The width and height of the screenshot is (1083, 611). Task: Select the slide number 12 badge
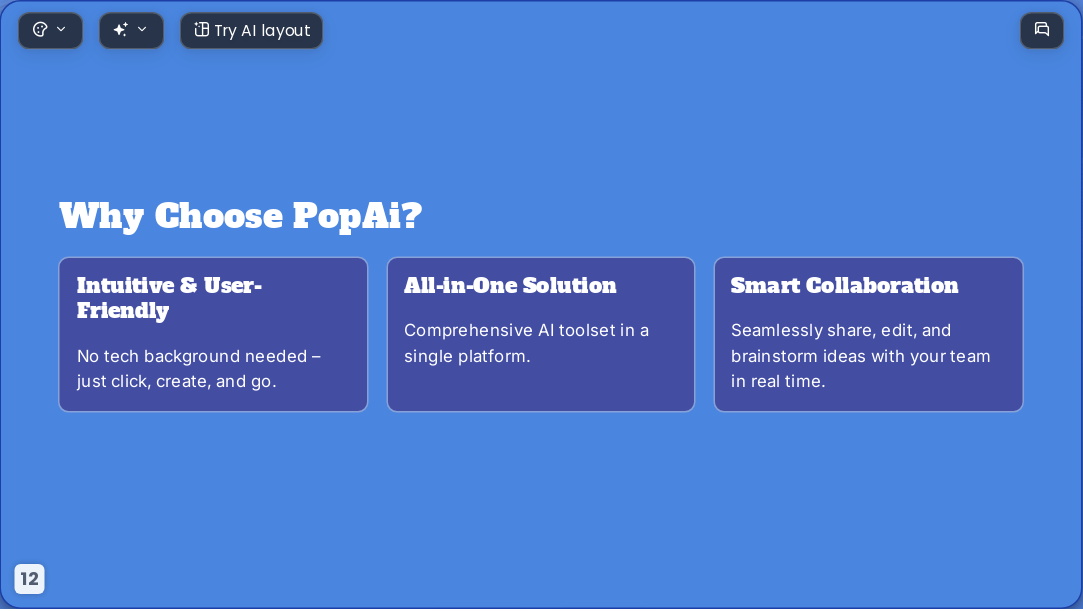point(30,579)
